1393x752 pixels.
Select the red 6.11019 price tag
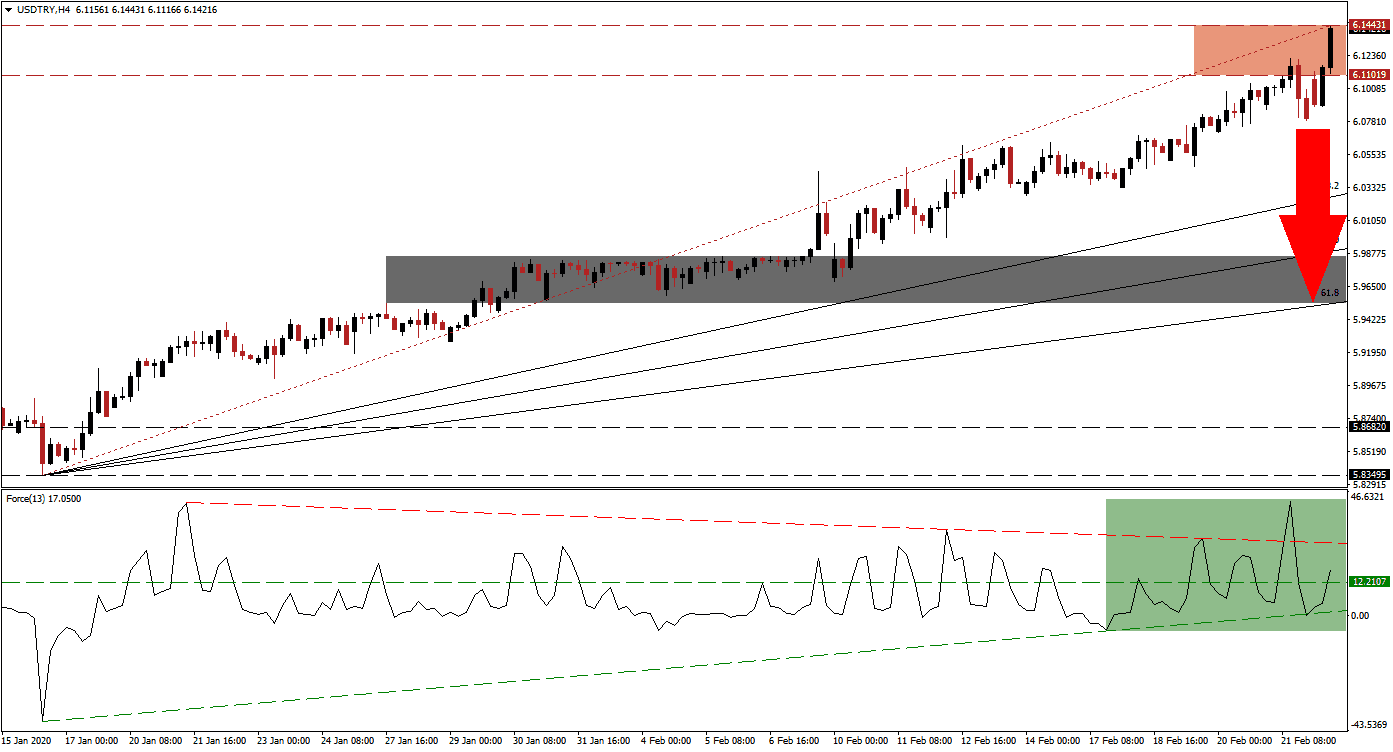pos(1368,76)
